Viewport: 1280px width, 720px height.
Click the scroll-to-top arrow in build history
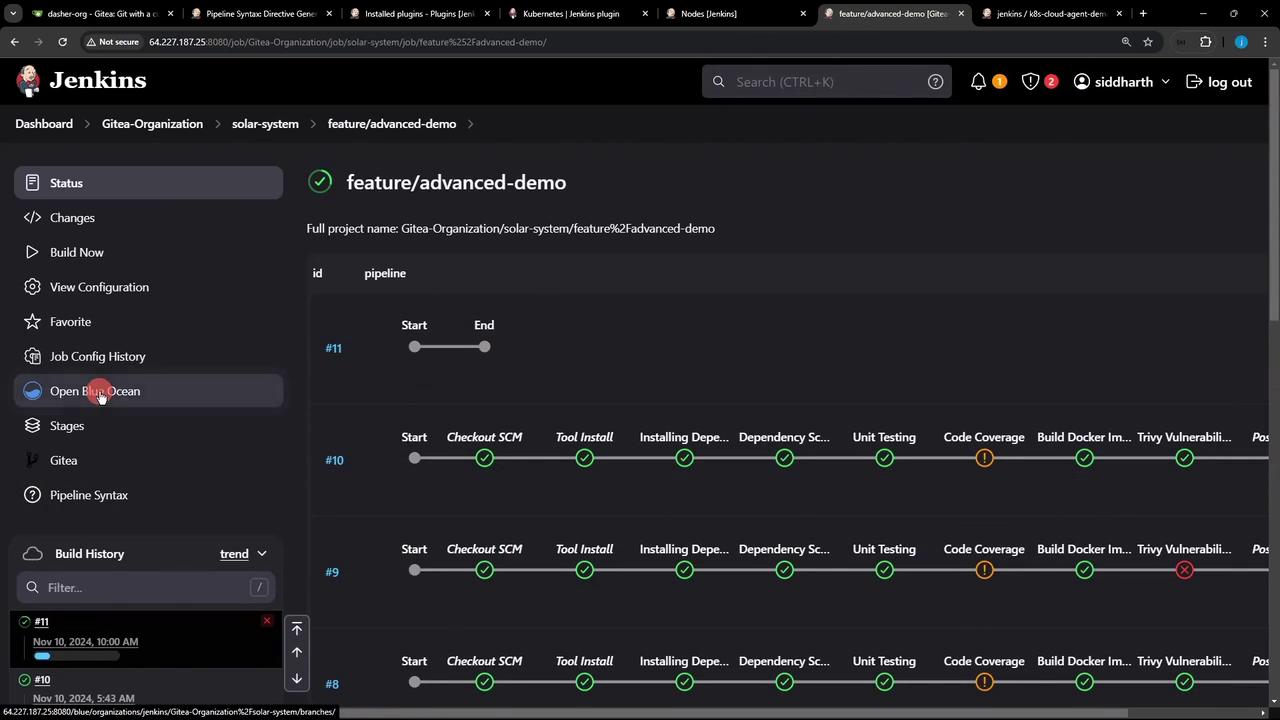click(296, 628)
